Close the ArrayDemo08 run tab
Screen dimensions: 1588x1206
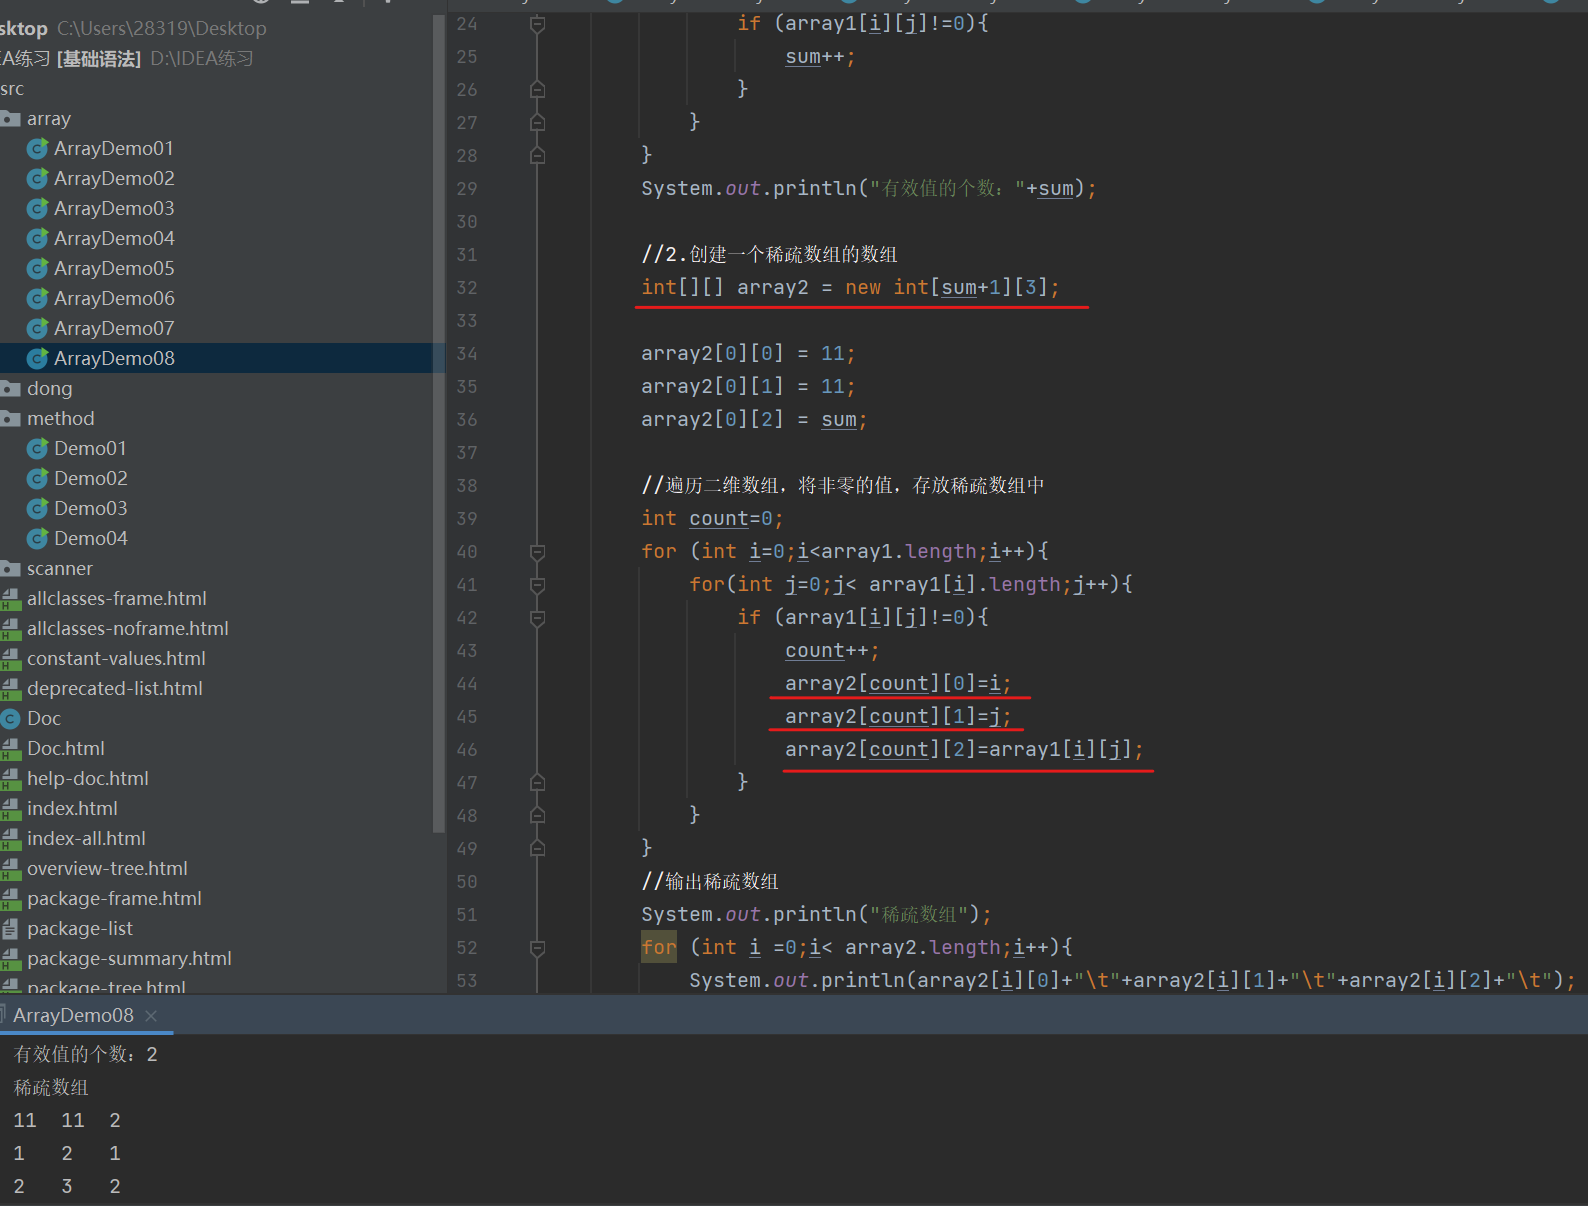point(151,1016)
